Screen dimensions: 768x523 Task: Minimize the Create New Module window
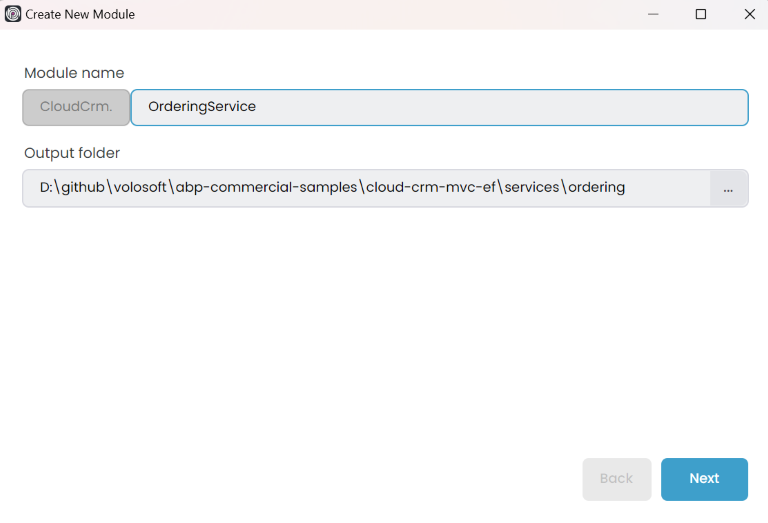tap(653, 14)
